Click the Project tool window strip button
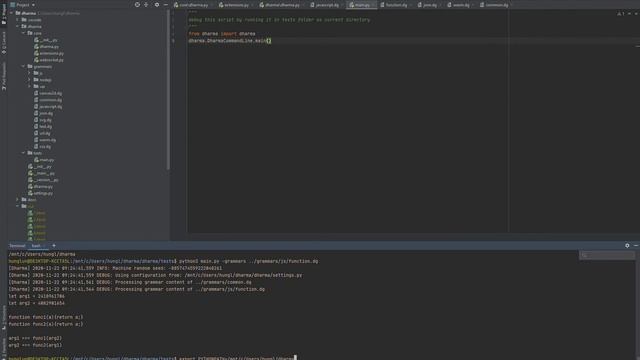640x360 pixels. click(x=4, y=14)
